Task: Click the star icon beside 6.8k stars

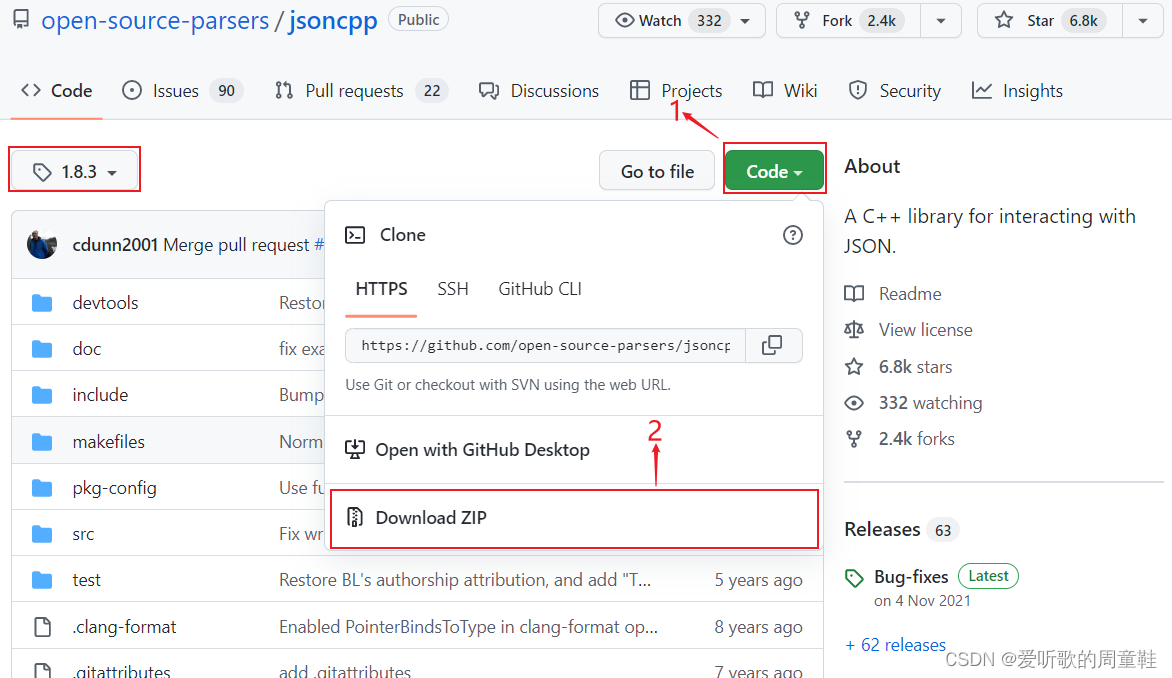Action: (854, 366)
